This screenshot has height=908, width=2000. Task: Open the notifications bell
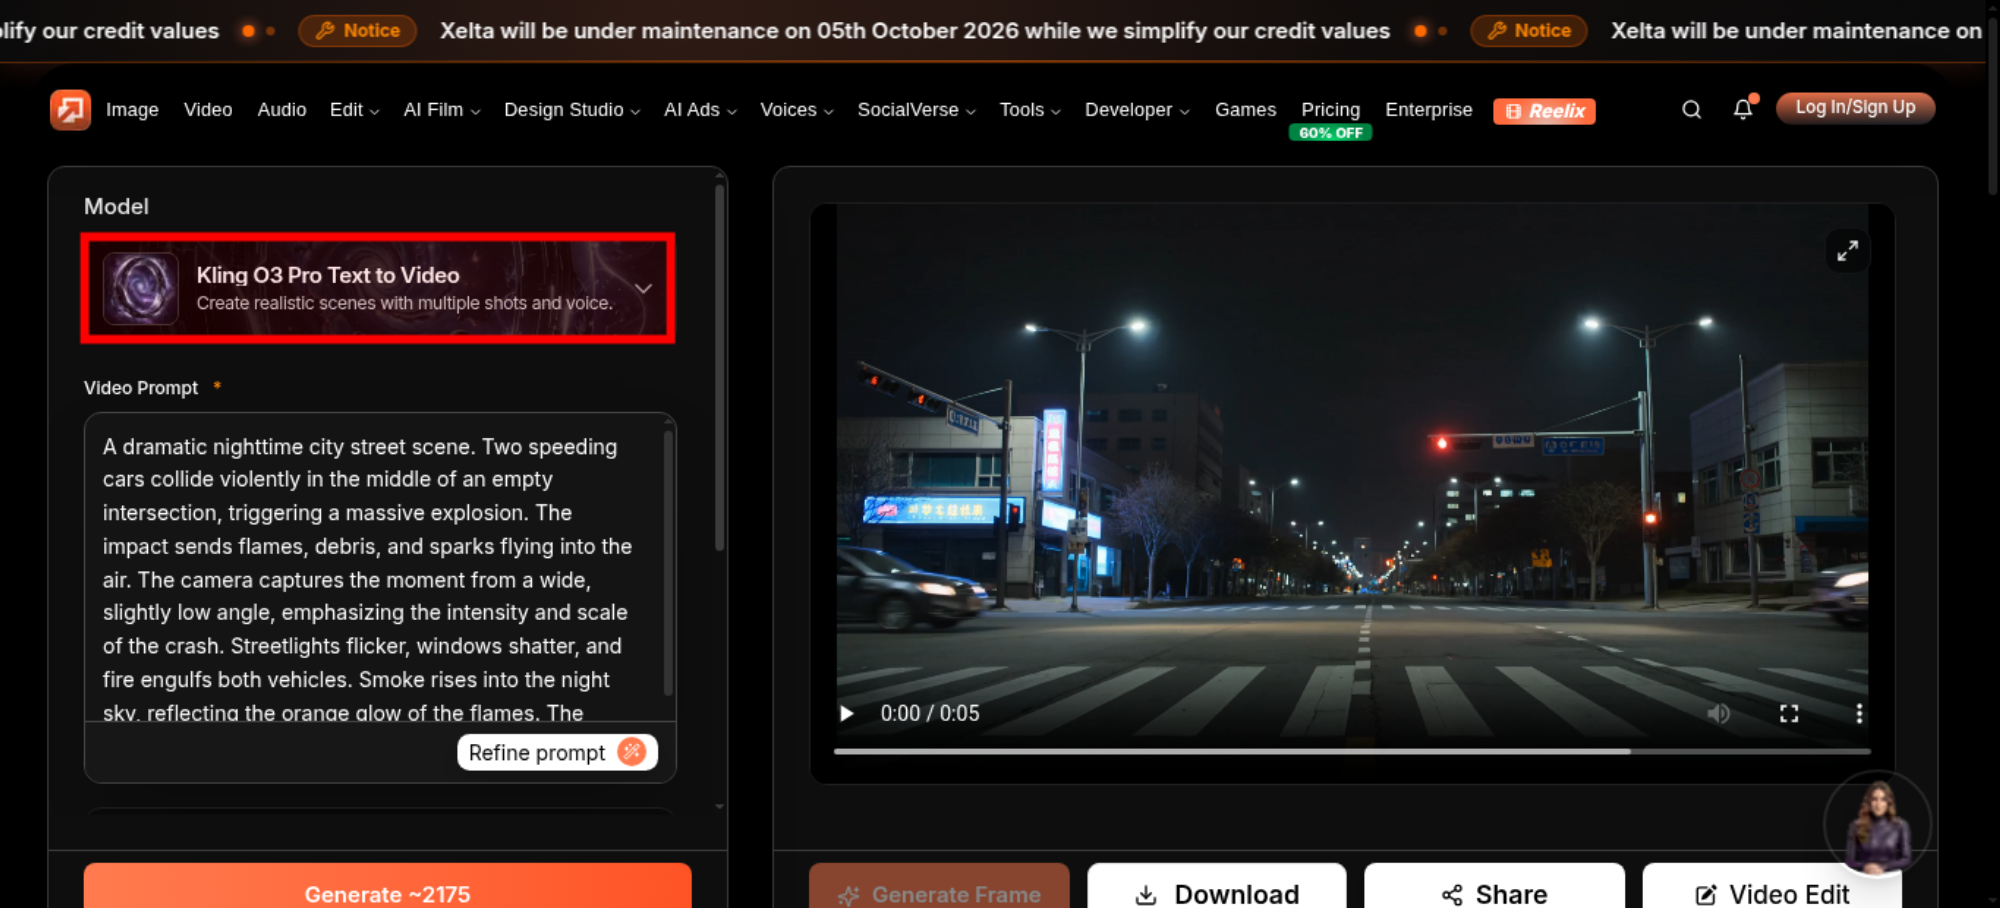click(1743, 110)
